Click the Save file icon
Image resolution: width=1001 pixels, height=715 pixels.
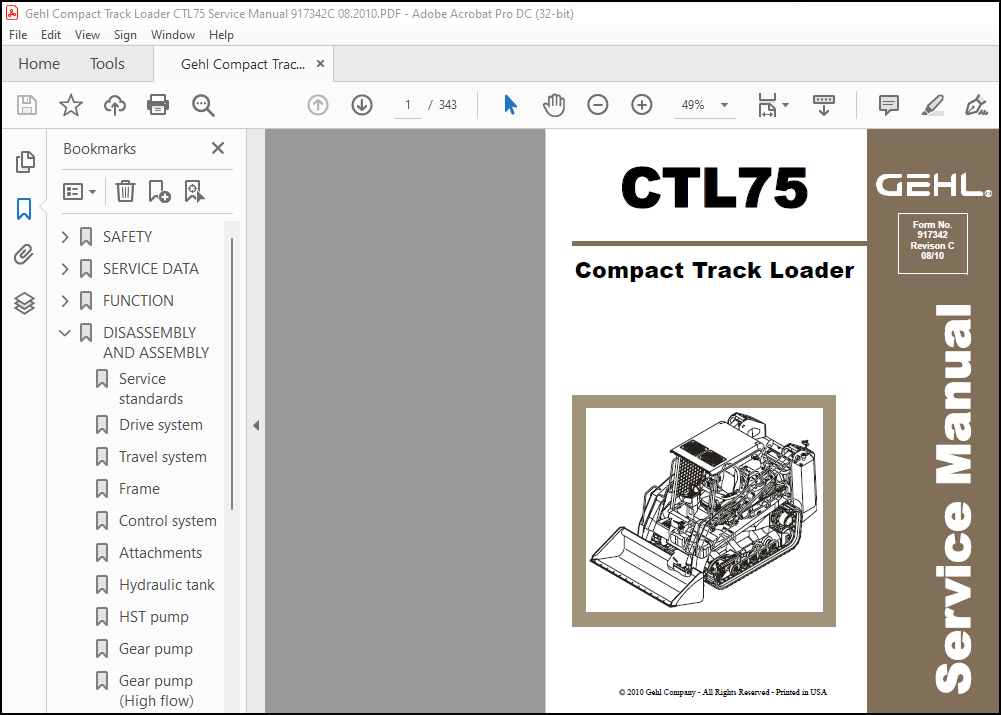tap(27, 105)
